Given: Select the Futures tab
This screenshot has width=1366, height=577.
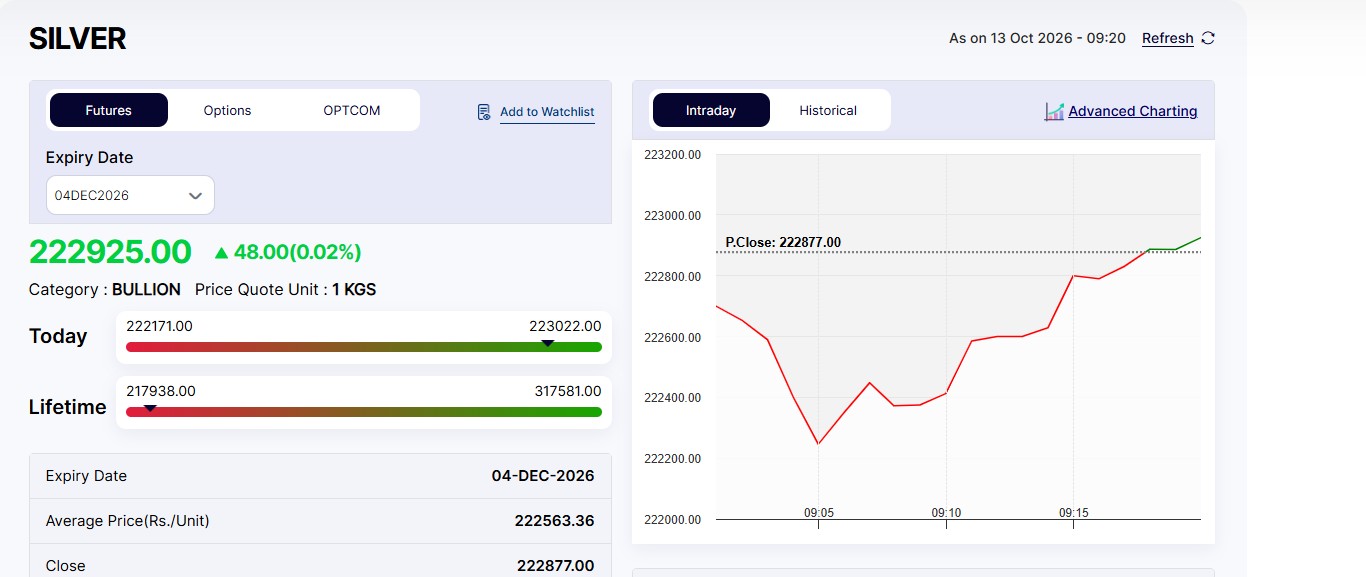Looking at the screenshot, I should pyautogui.click(x=109, y=110).
